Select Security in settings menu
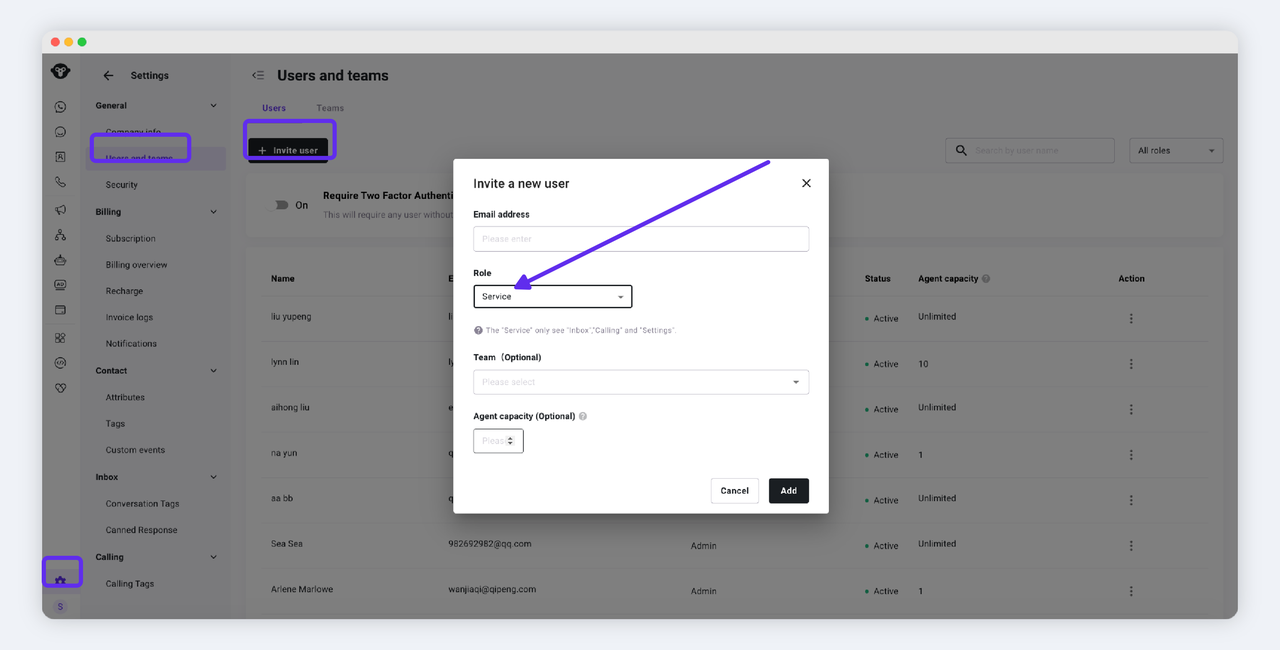The image size is (1280, 650). point(122,185)
